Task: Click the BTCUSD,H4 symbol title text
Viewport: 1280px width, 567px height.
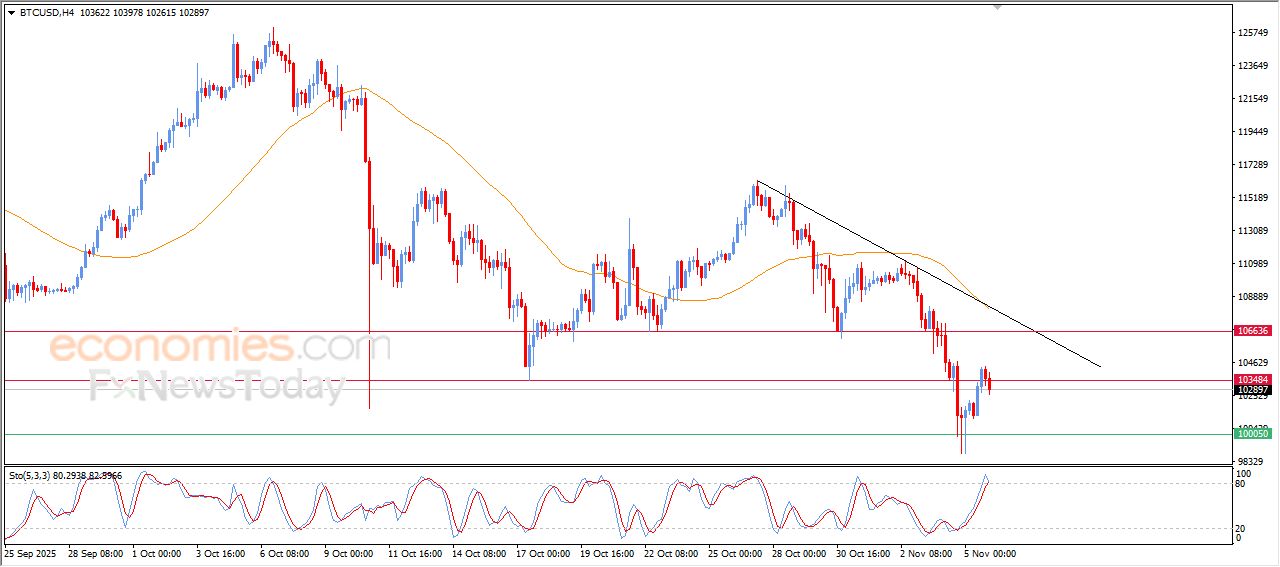Action: click(46, 12)
